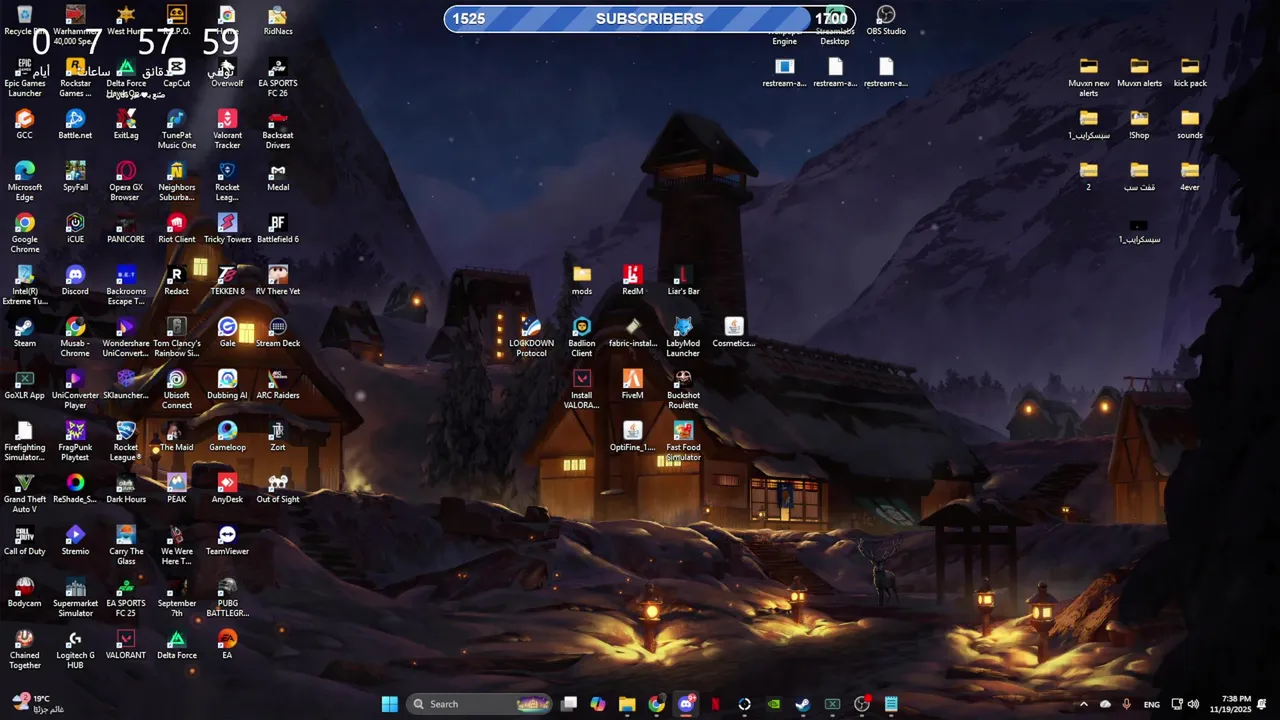The height and width of the screenshot is (720, 1280).
Task: Launch the iCUE desktop shortcut
Action: (75, 228)
